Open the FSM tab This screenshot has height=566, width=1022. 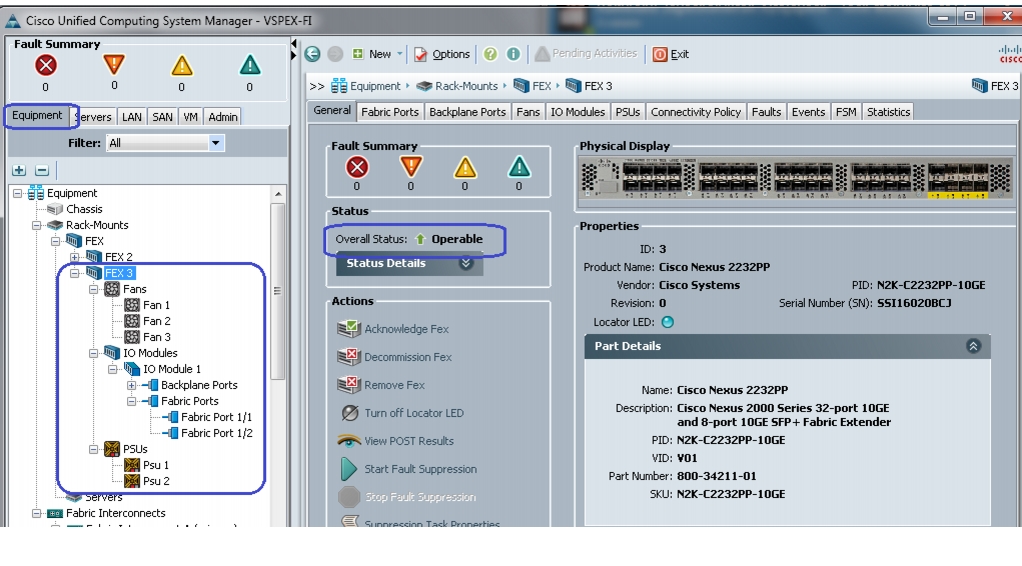tap(846, 112)
